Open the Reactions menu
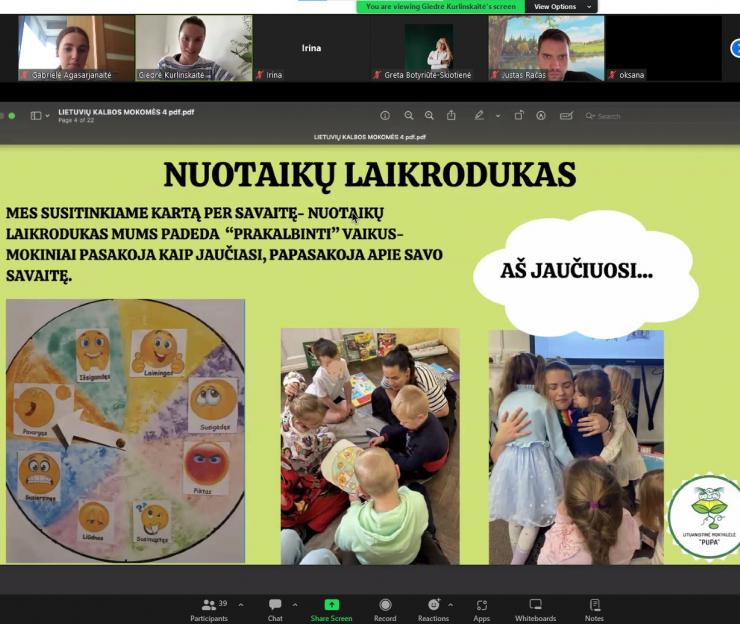This screenshot has width=740, height=624. [x=433, y=610]
